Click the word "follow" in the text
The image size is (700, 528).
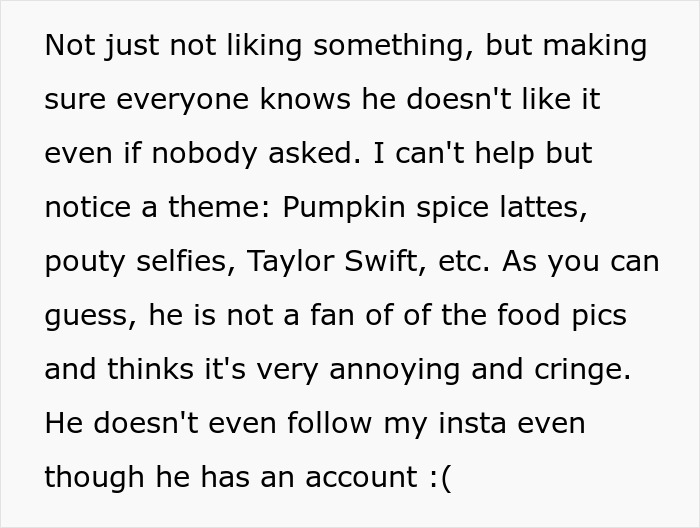pyautogui.click(x=329, y=422)
